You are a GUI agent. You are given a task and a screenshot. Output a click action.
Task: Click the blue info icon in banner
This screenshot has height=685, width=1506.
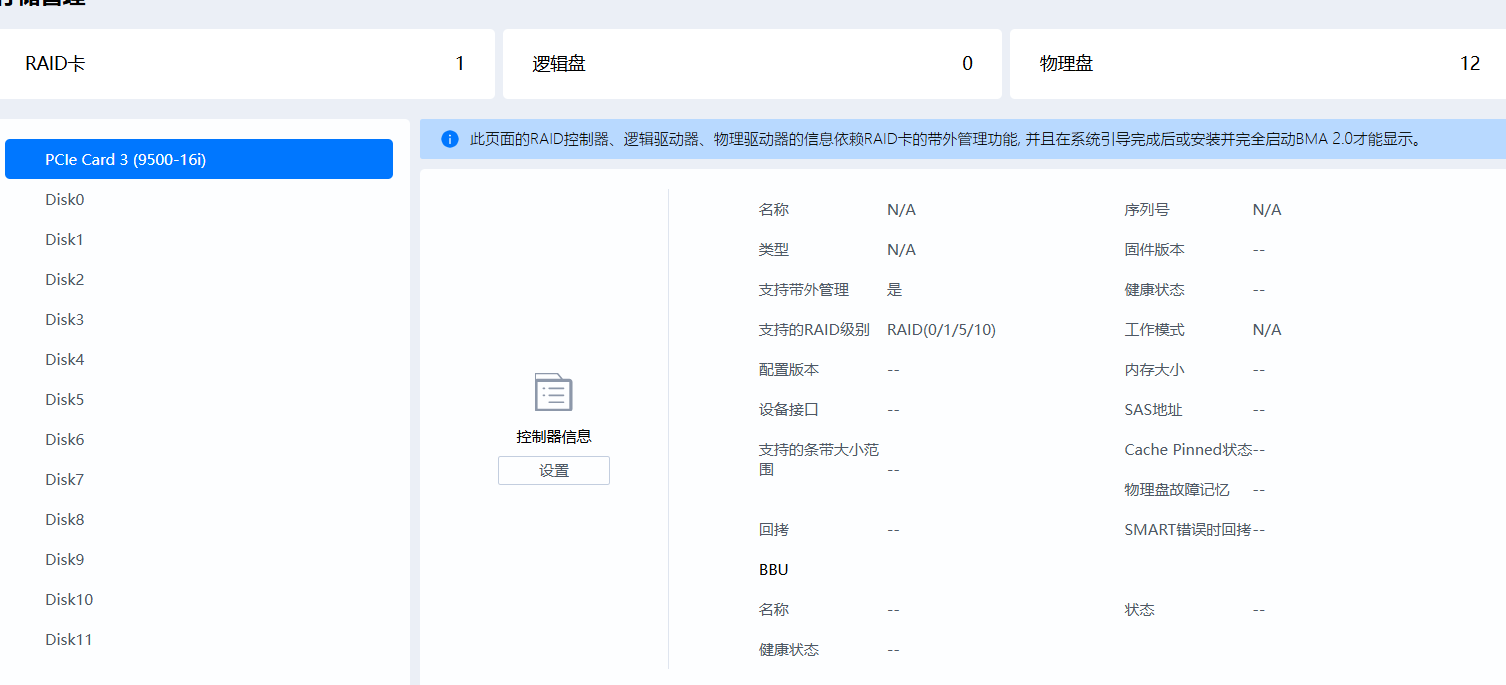tap(450, 139)
